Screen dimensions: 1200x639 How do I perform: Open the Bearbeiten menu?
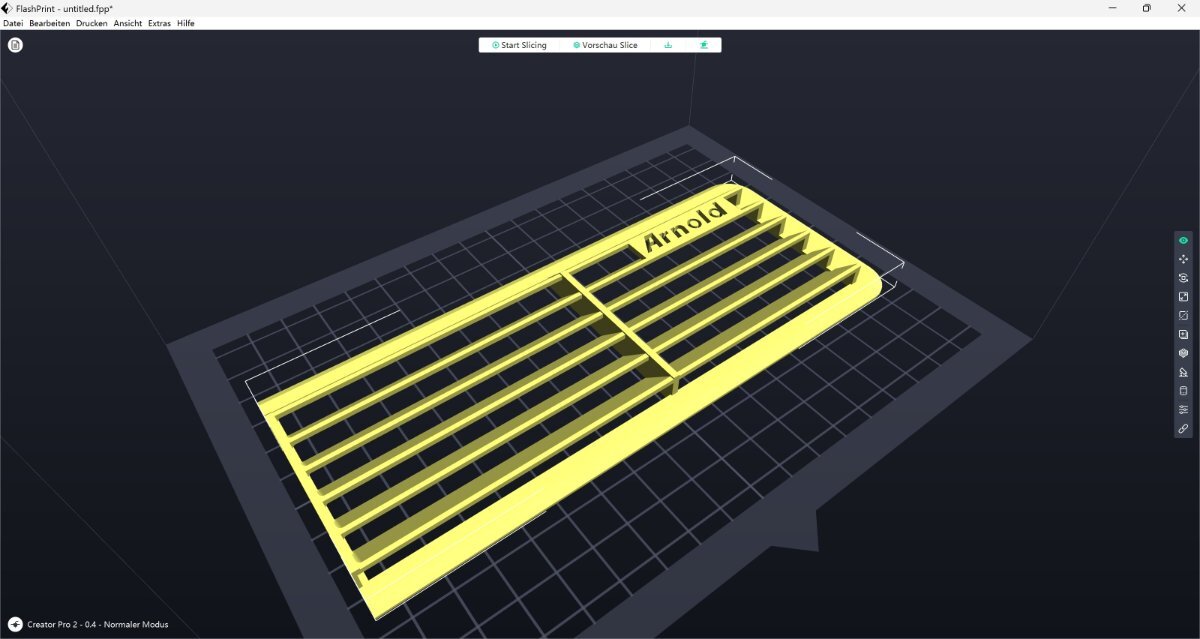point(50,23)
